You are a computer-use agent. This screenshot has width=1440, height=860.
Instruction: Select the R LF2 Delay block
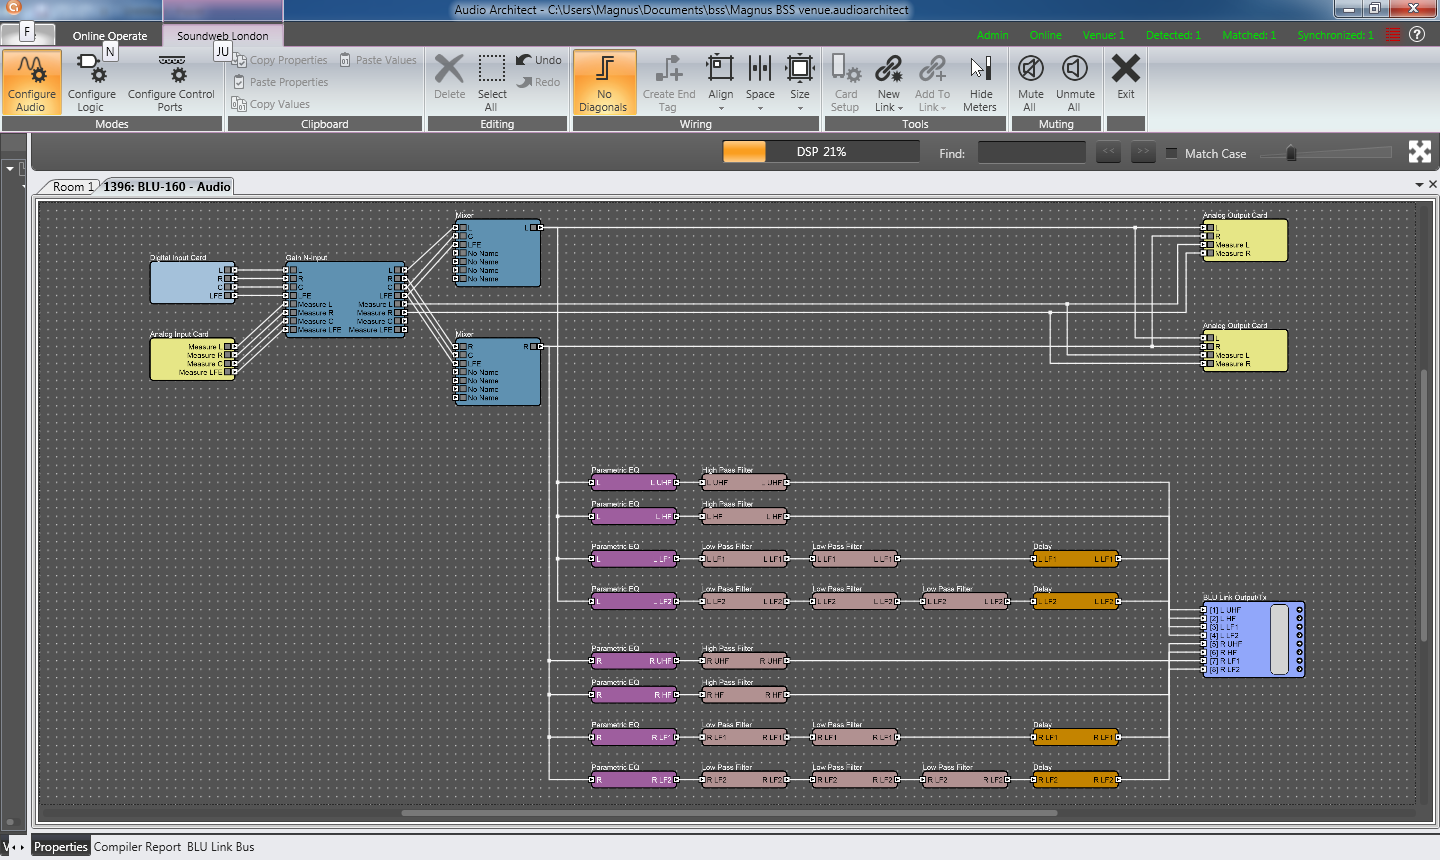(1075, 780)
